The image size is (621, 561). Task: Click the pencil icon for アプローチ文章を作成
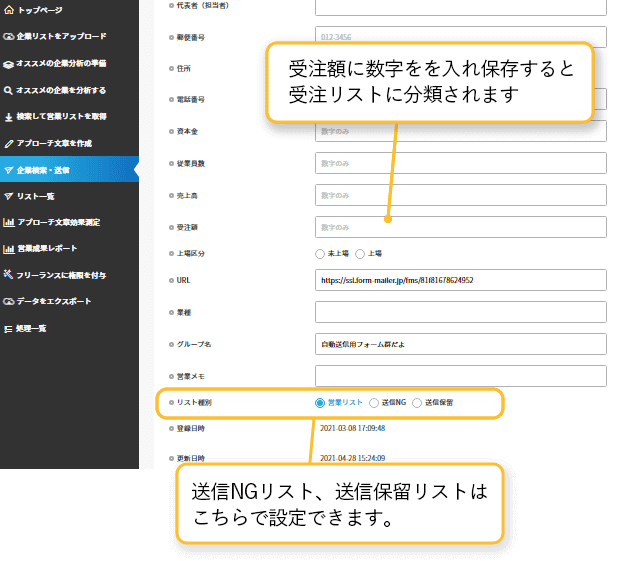(8, 144)
